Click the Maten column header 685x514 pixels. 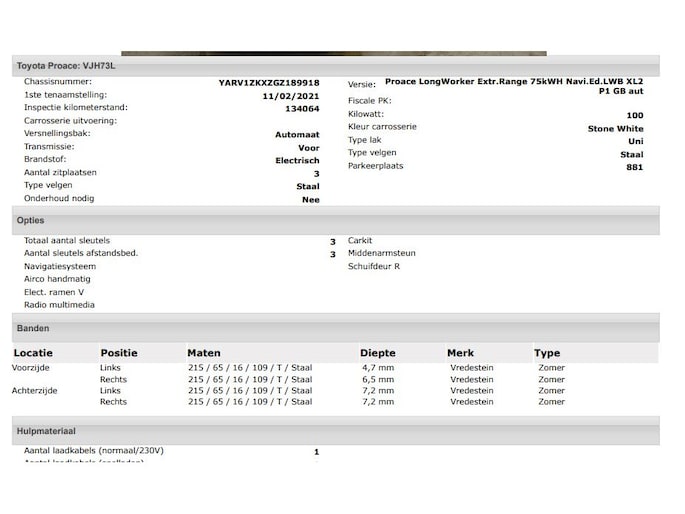204,353
